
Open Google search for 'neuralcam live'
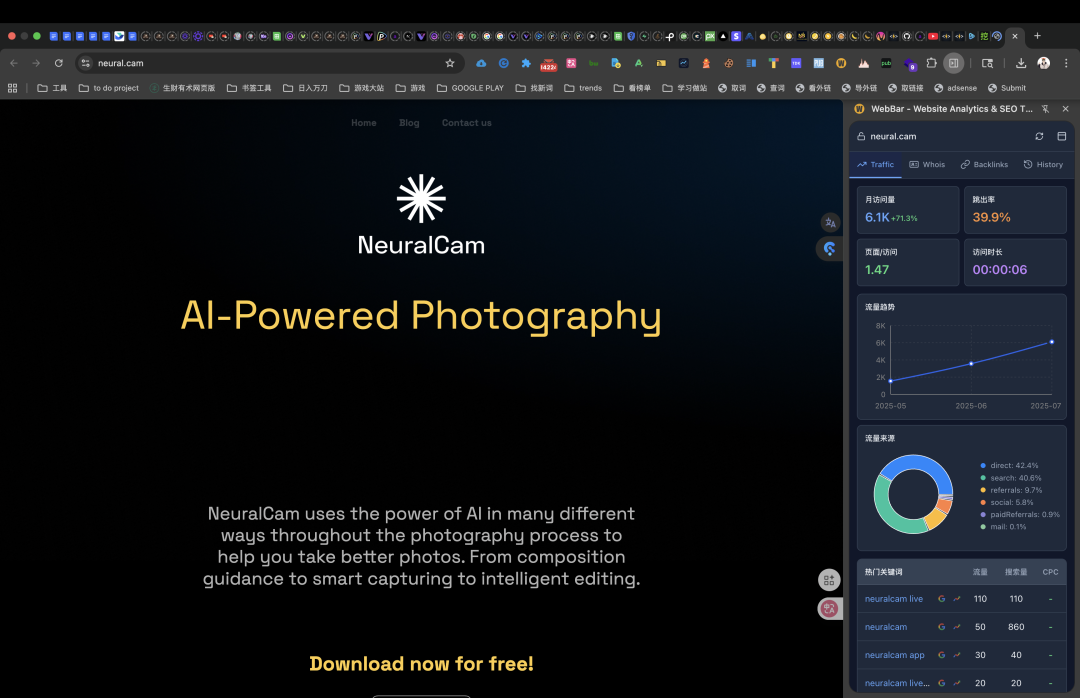tap(942, 599)
